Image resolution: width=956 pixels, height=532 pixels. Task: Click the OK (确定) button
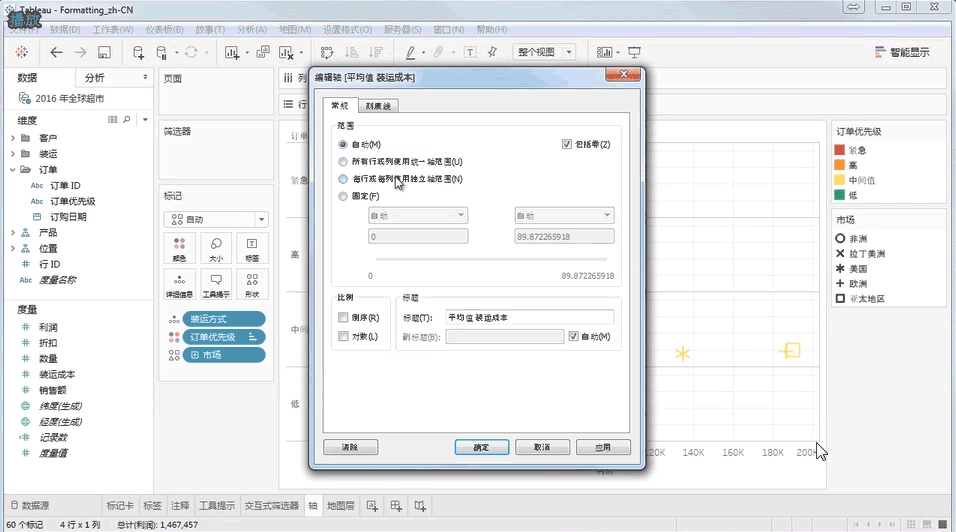[481, 447]
